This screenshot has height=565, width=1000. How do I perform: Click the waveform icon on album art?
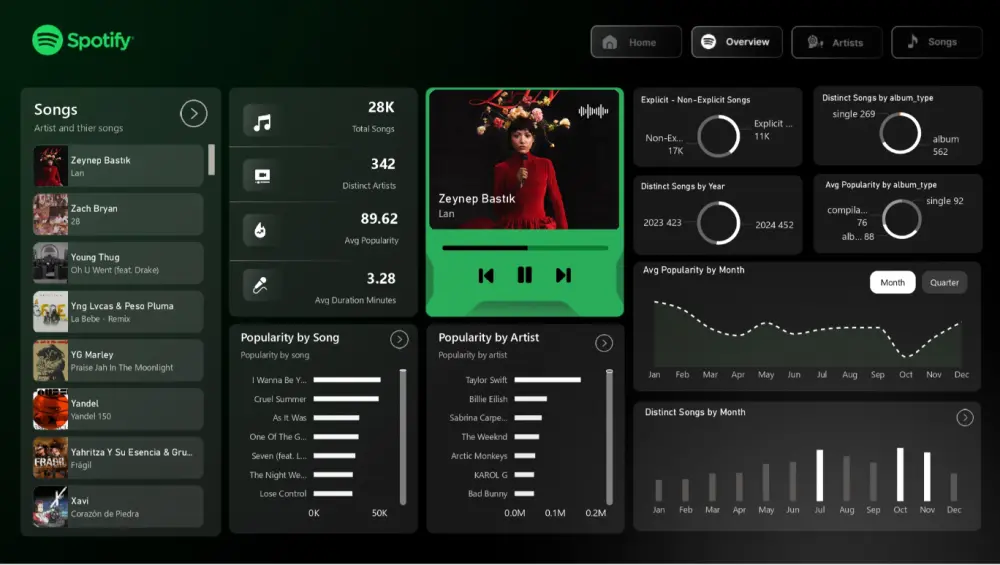[593, 111]
